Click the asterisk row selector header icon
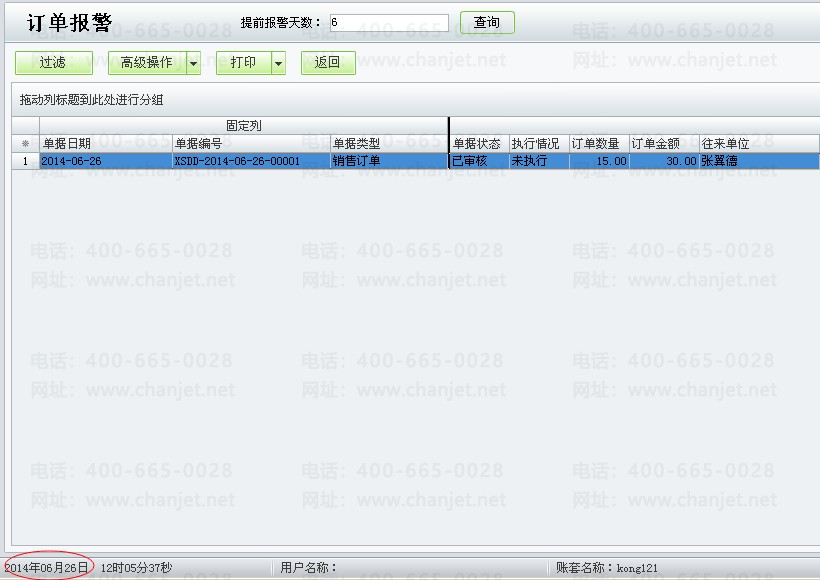The image size is (820, 580). coord(25,143)
